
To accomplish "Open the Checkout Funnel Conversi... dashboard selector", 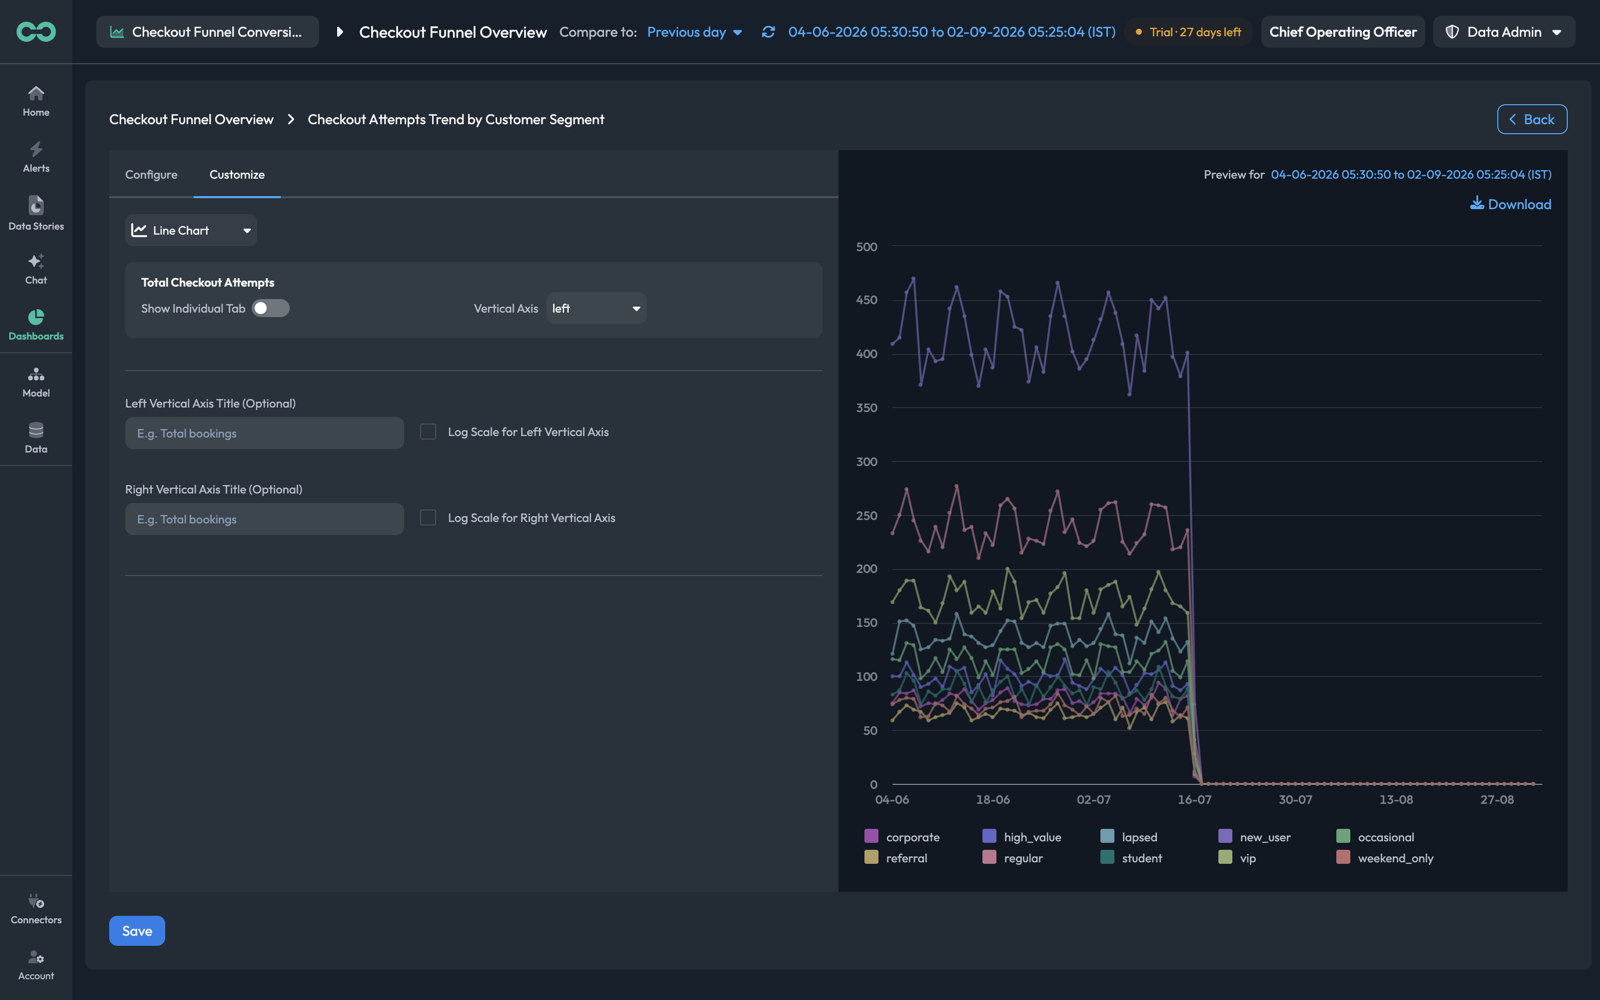I will (207, 32).
